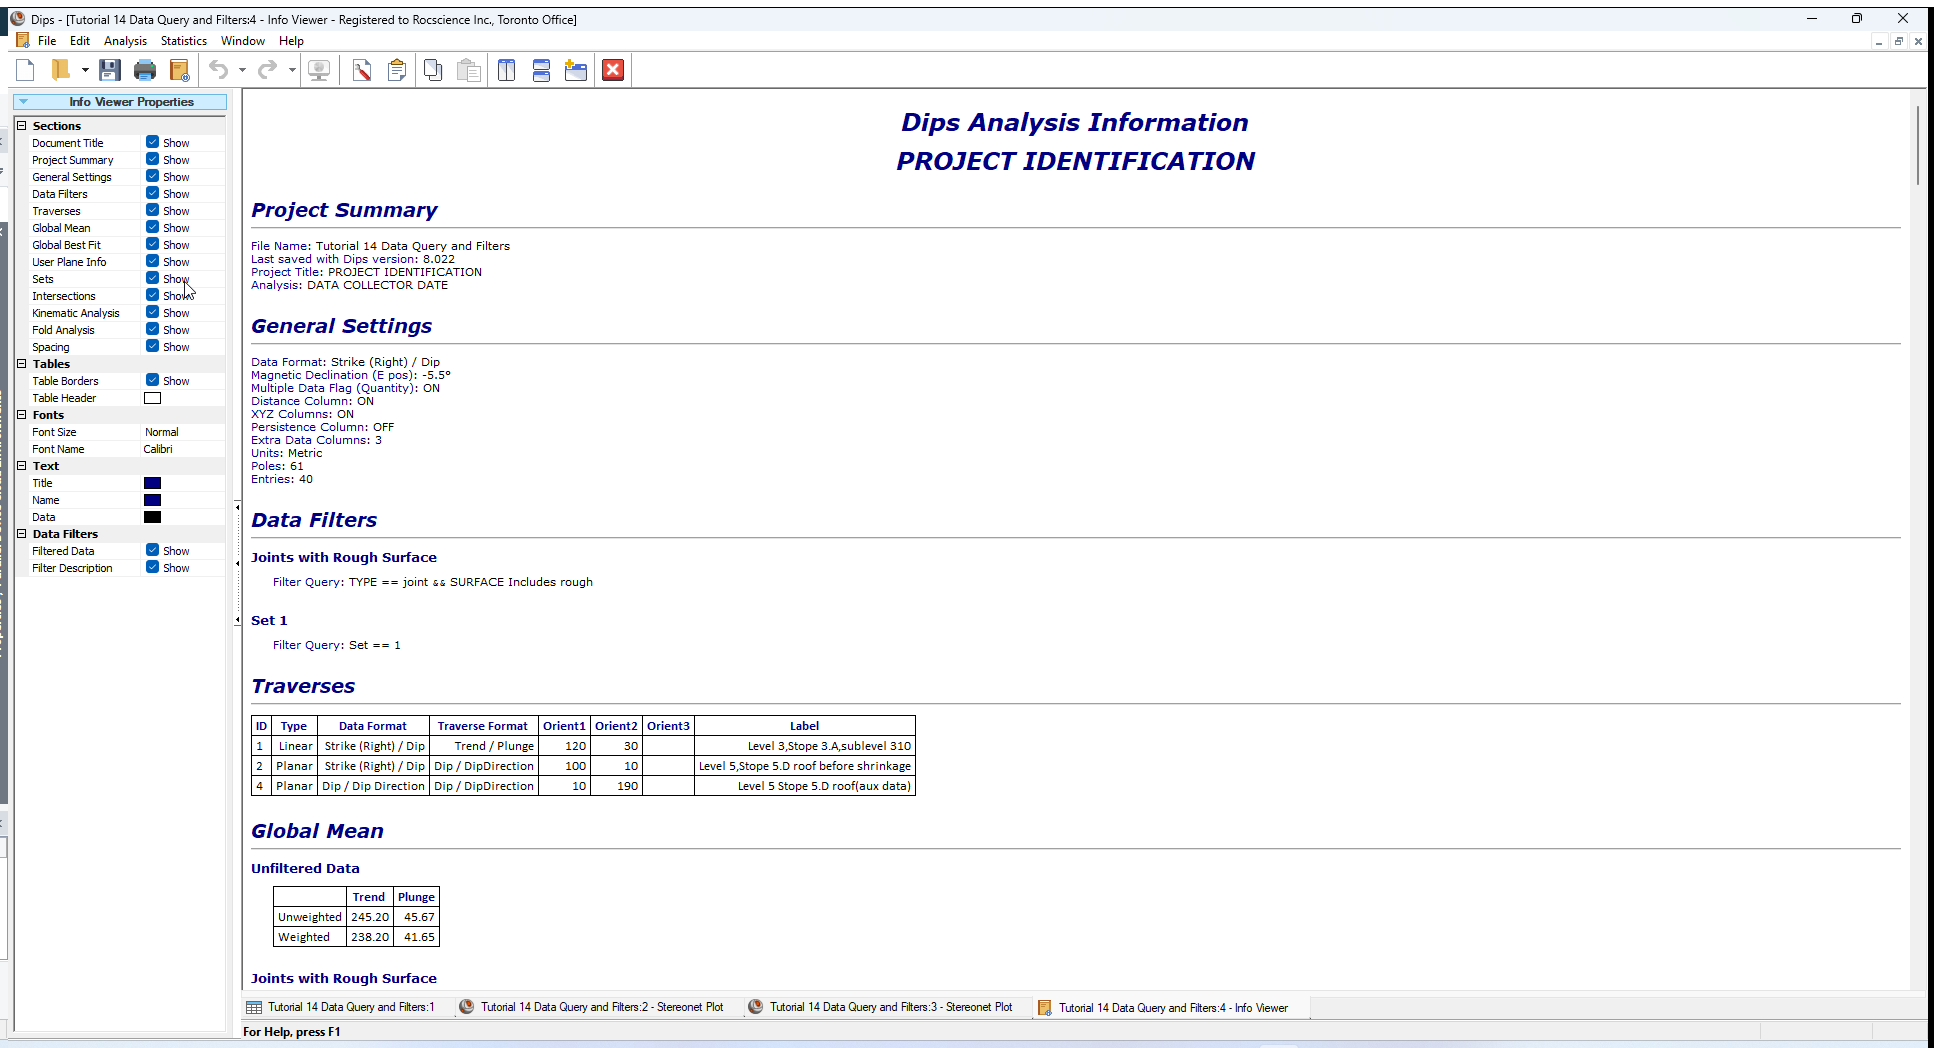Open the Help menu

(291, 41)
